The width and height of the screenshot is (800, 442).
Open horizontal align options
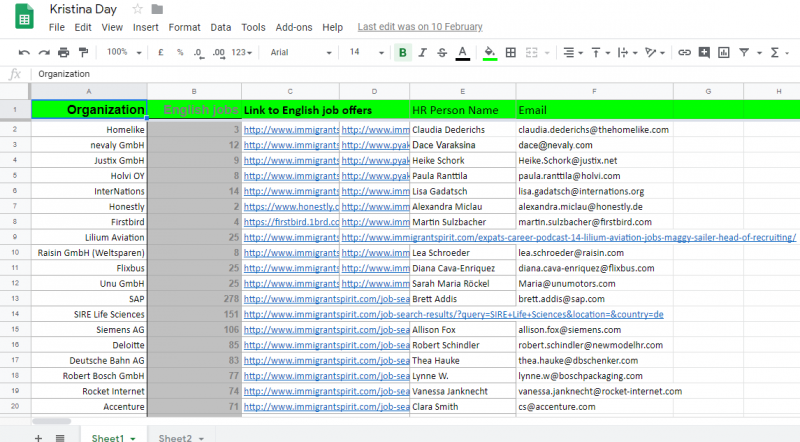coord(572,52)
